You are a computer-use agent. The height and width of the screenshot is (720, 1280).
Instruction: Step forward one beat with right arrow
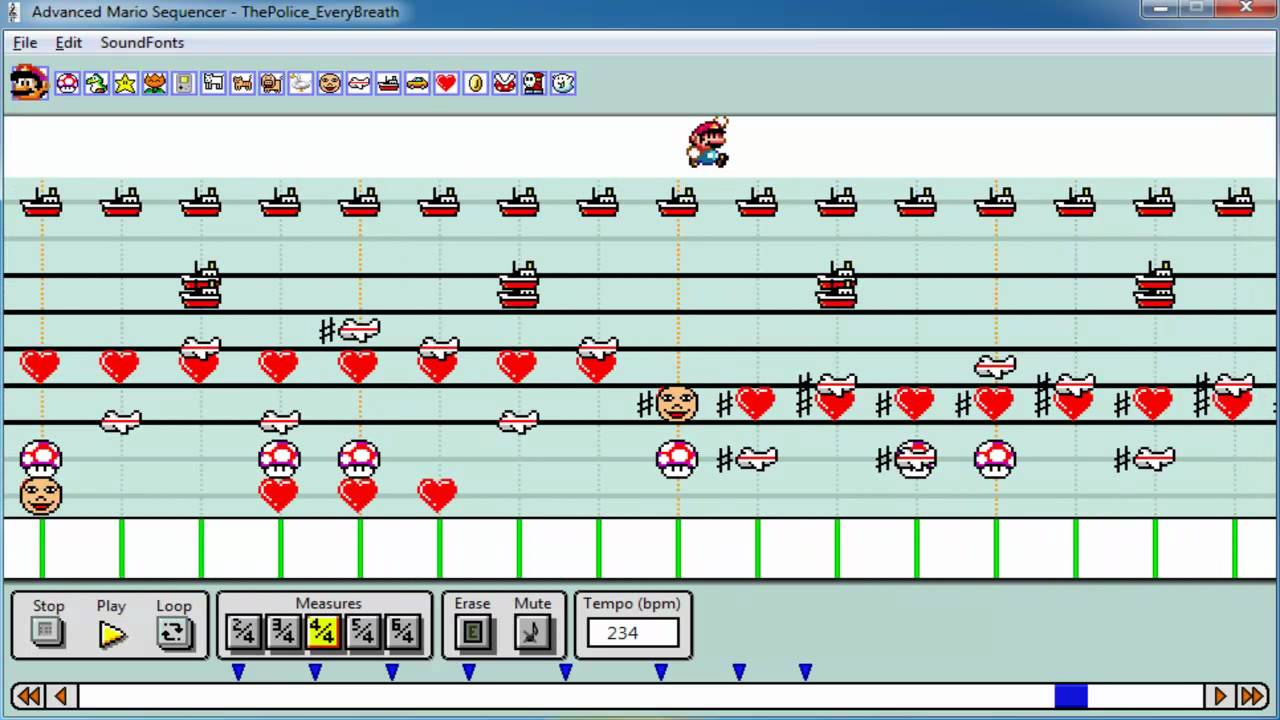(x=1220, y=696)
